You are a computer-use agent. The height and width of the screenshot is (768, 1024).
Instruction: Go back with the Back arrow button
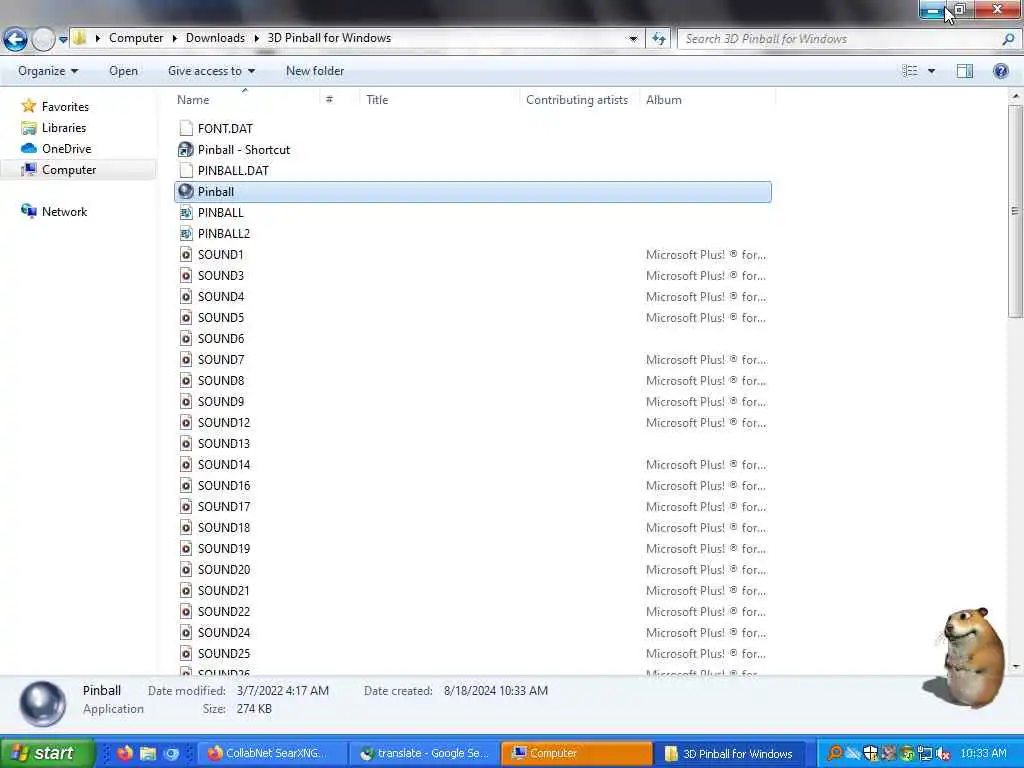(15, 39)
